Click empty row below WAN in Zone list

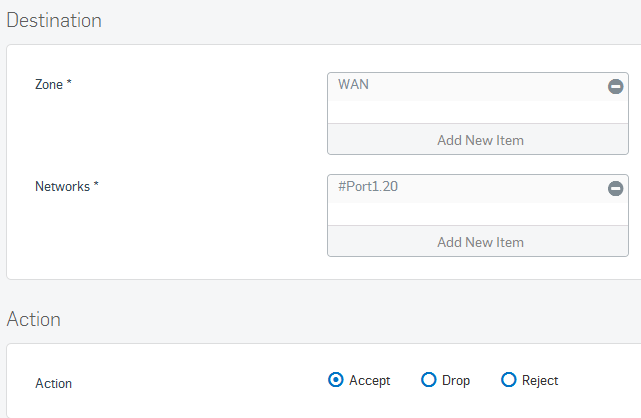click(x=478, y=112)
